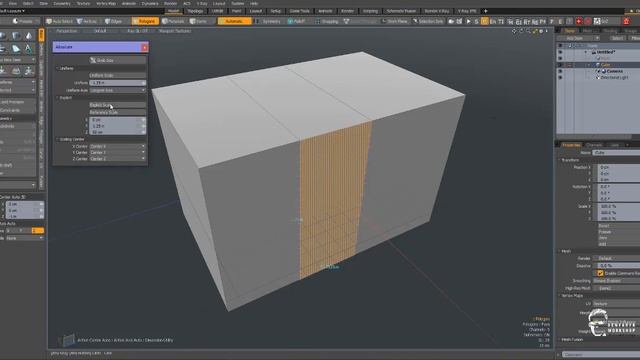The width and height of the screenshot is (640, 360).
Task: Adjust the Dissolve percentage slider
Action: 618,266
